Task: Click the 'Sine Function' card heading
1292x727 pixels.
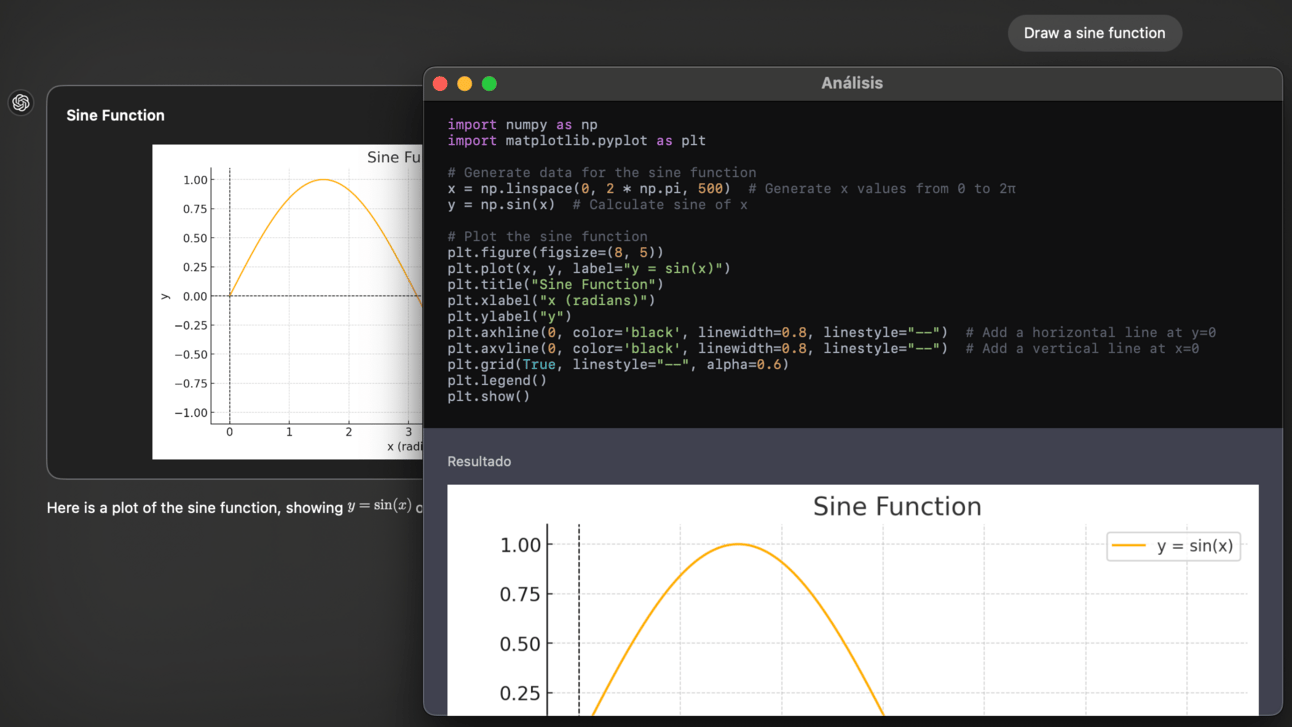Action: click(x=115, y=116)
